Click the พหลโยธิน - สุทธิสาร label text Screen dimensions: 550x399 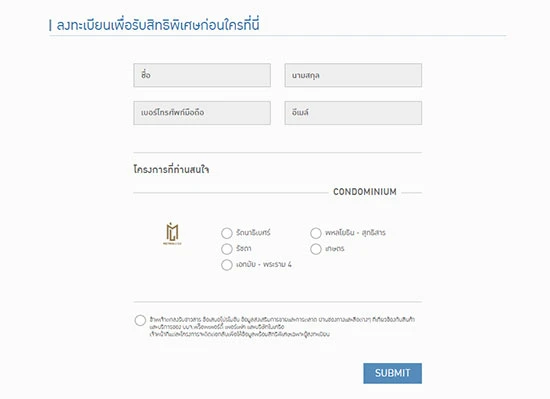coord(355,232)
